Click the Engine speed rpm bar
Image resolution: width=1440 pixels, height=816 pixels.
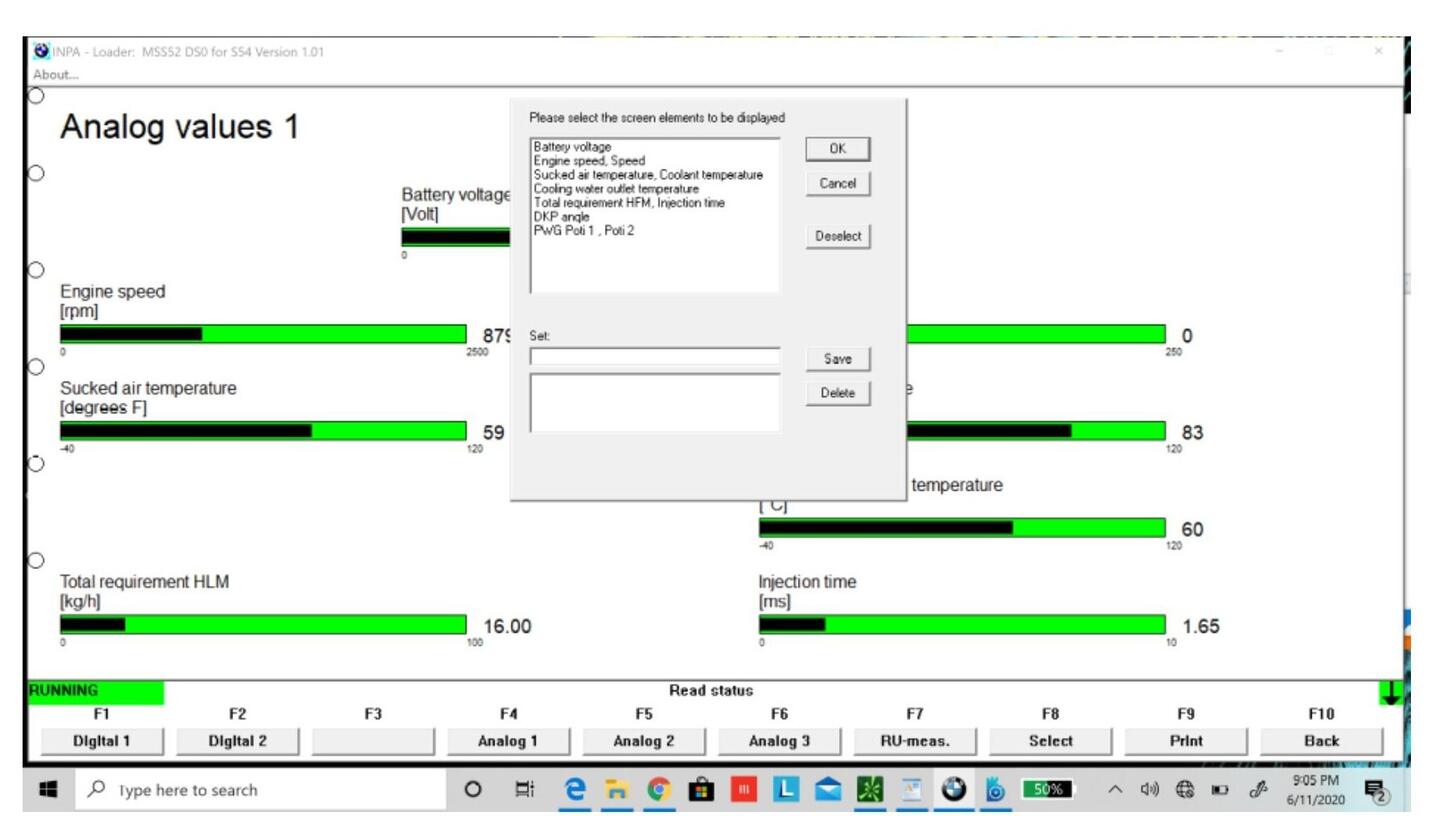pos(262,334)
